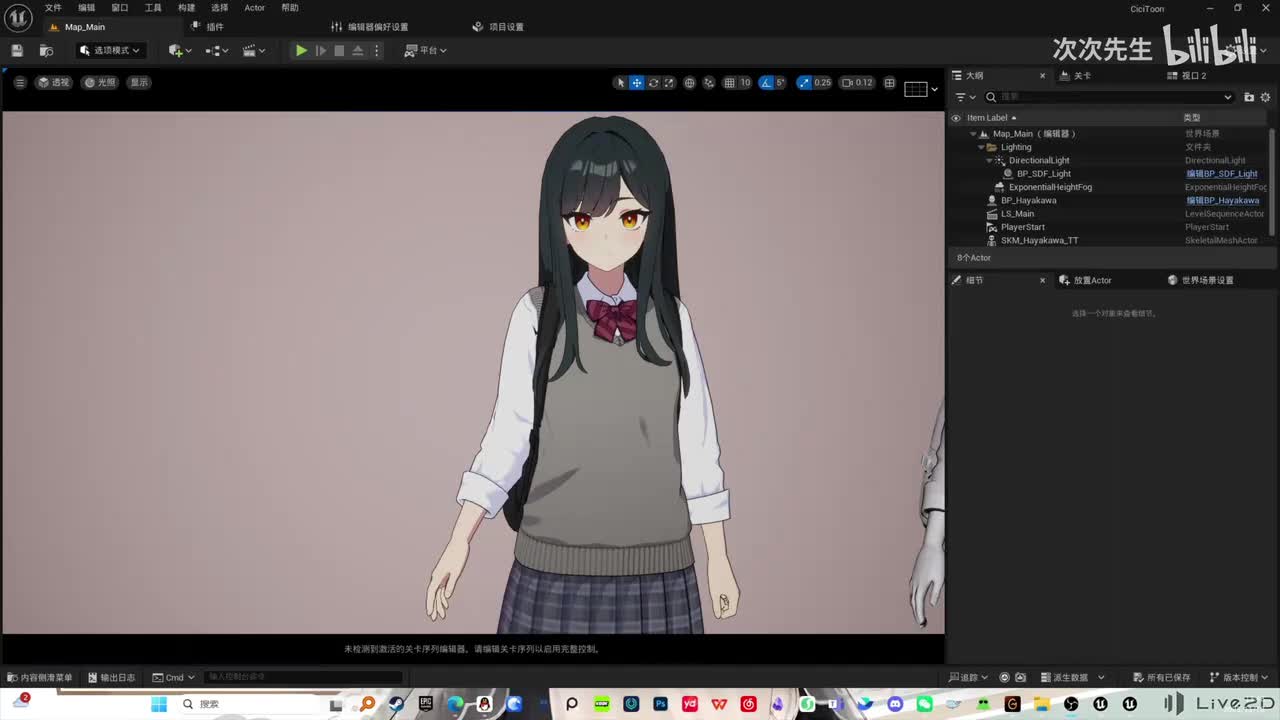The height and width of the screenshot is (720, 1280).
Task: Collapse the Lighting folder
Action: pos(981,147)
